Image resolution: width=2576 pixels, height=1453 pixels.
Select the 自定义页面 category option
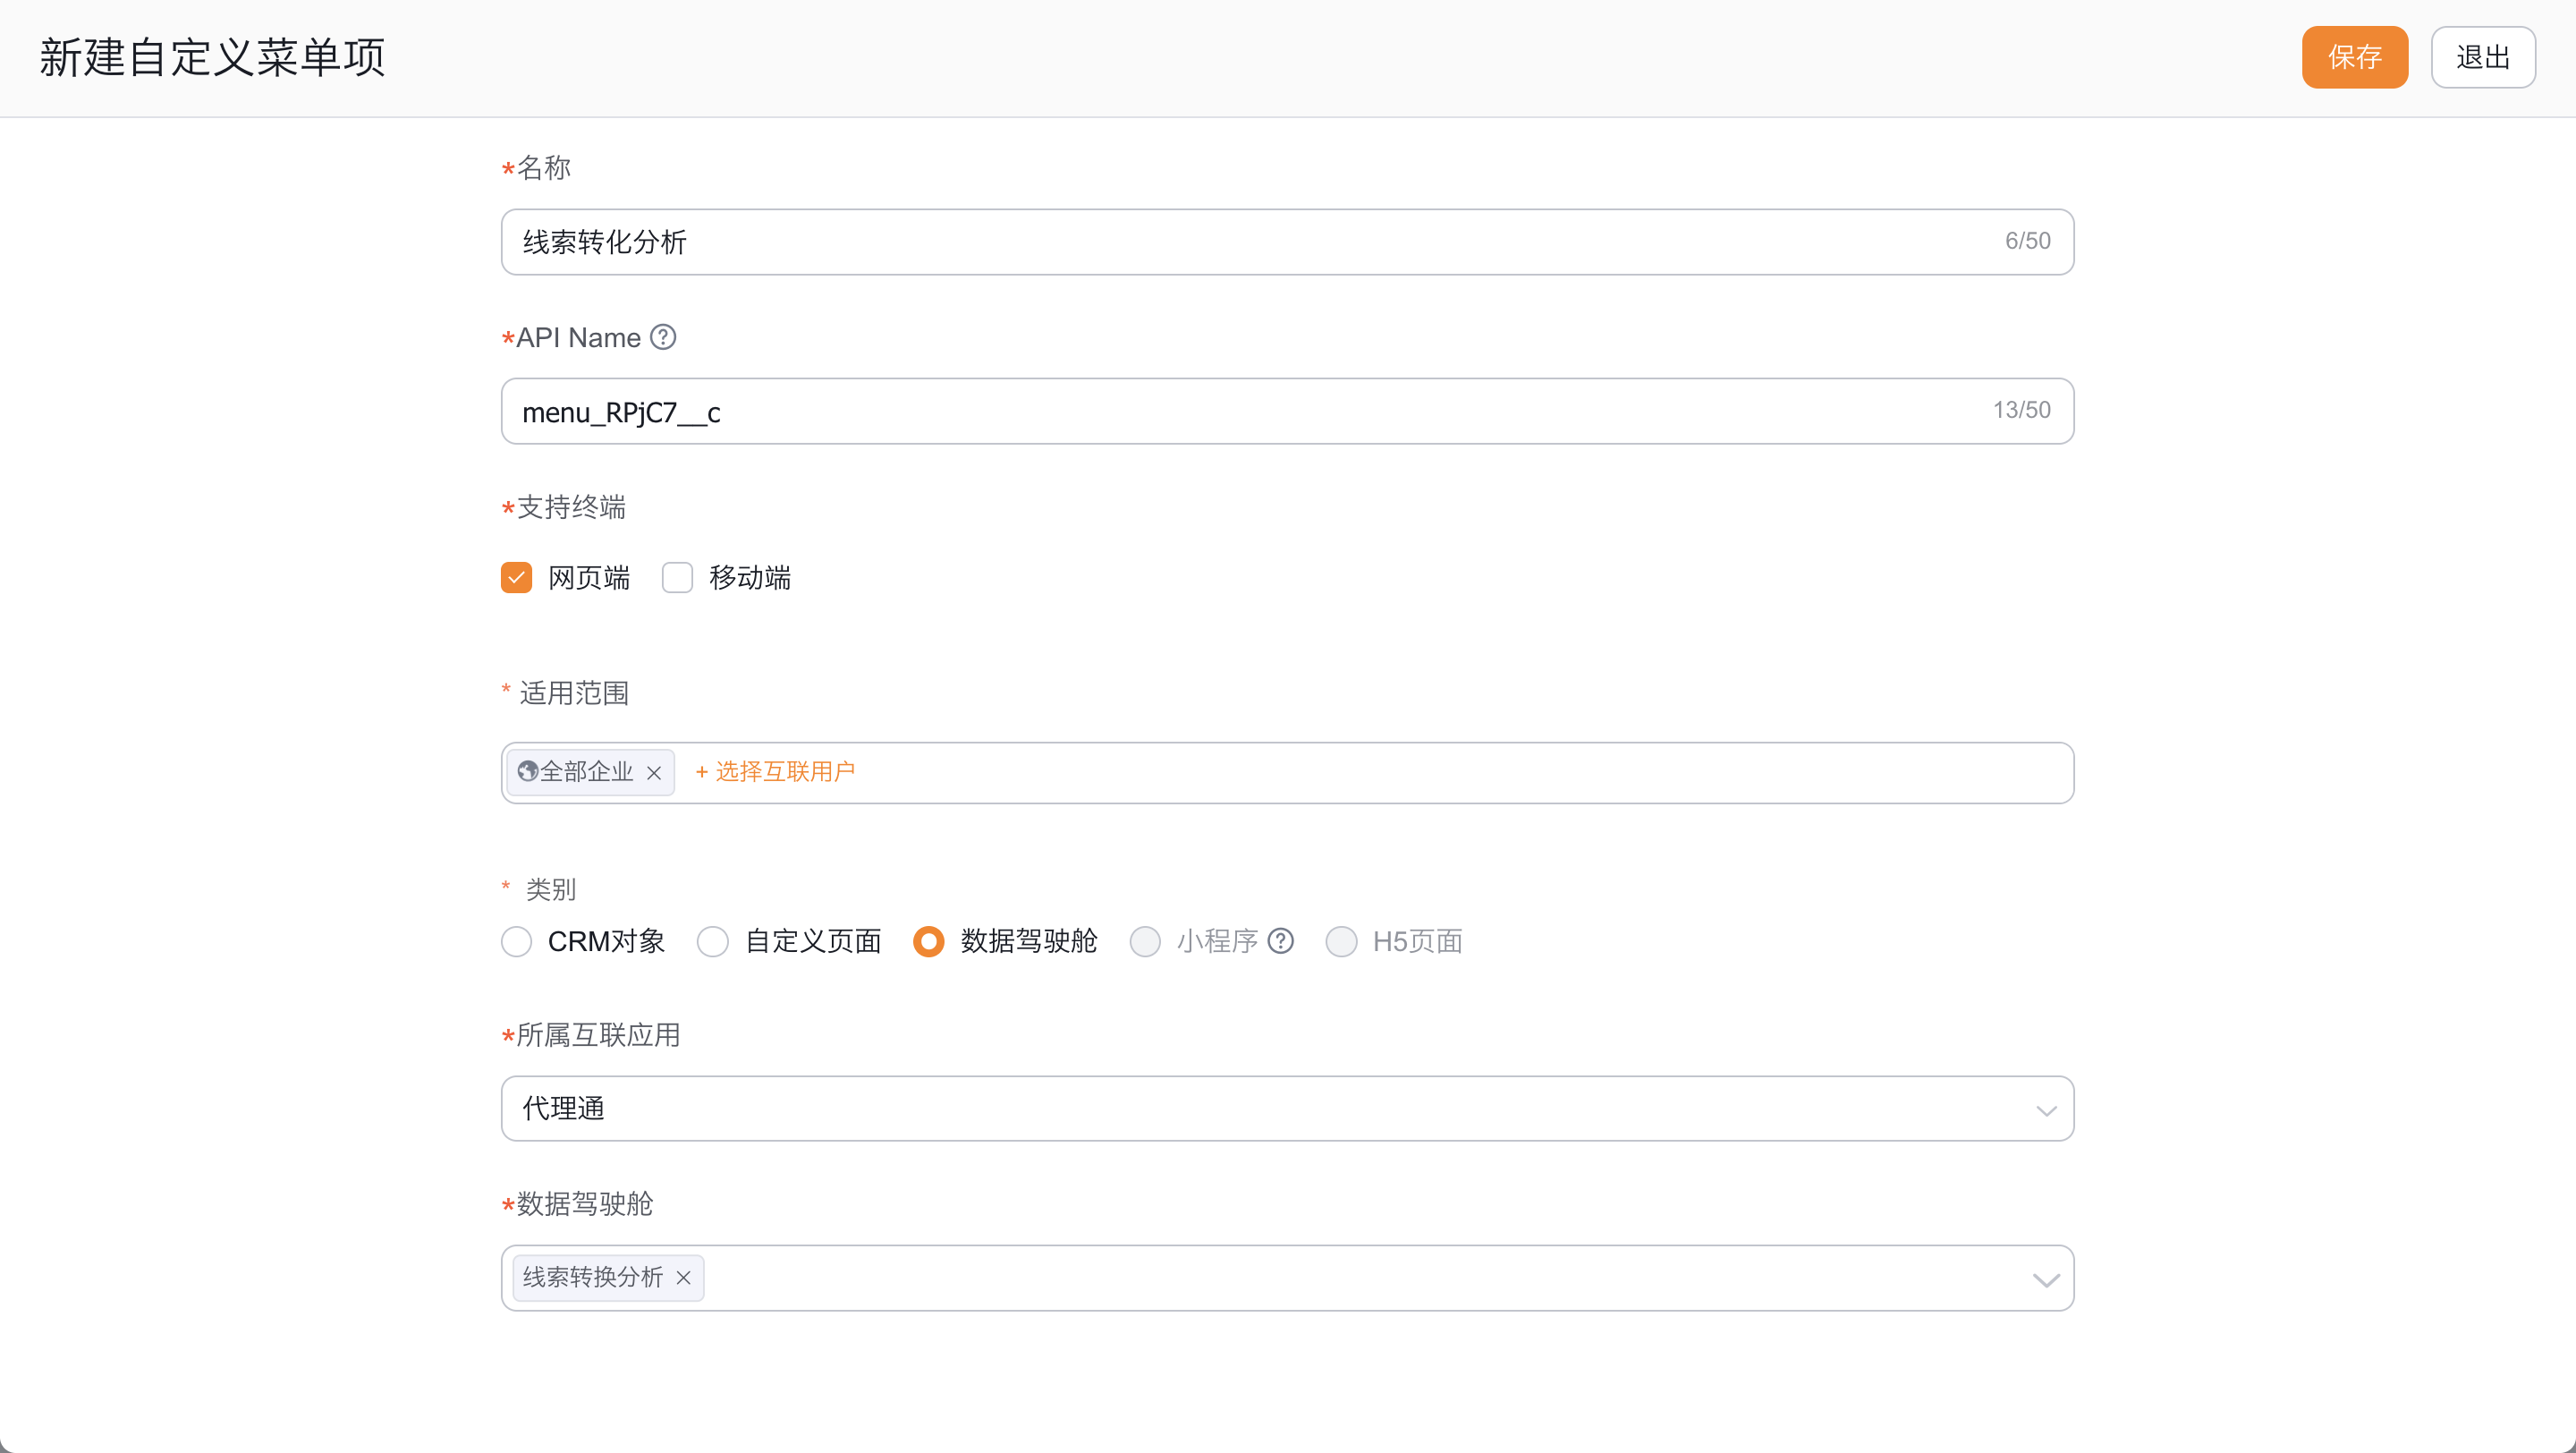(713, 941)
